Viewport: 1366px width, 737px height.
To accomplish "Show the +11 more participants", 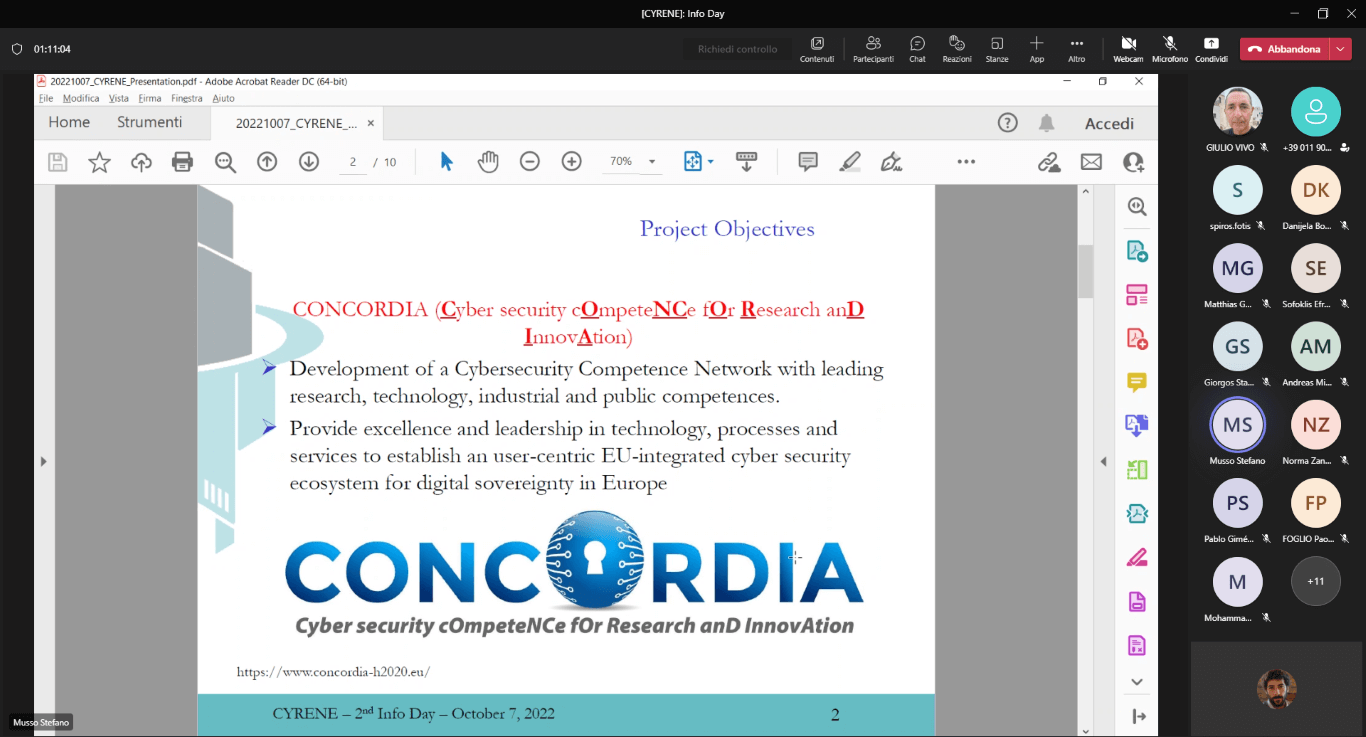I will click(1315, 581).
